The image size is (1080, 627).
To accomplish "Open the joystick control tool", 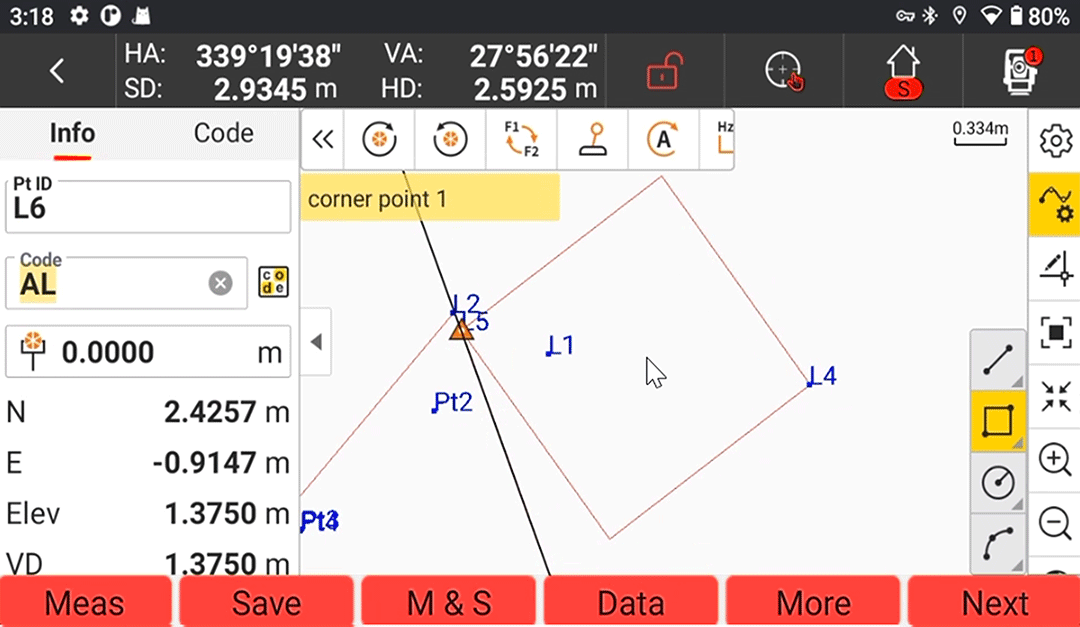I will 593,140.
